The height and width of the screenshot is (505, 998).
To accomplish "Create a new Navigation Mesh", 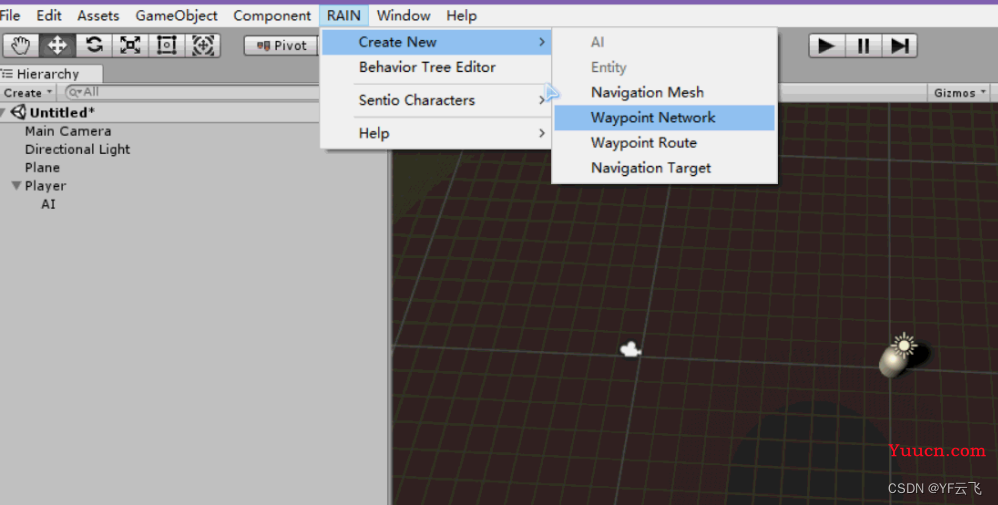I will [x=664, y=92].
